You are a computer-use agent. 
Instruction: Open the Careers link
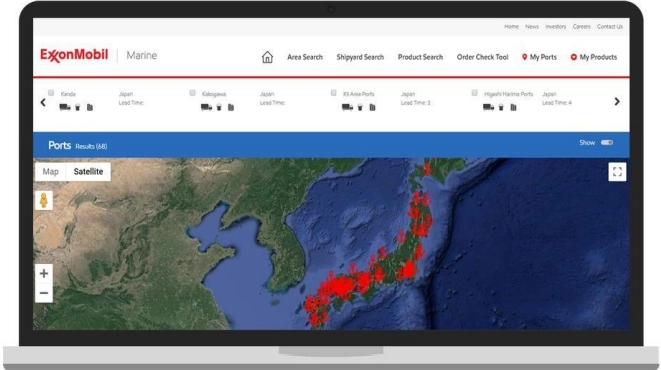[x=581, y=27]
